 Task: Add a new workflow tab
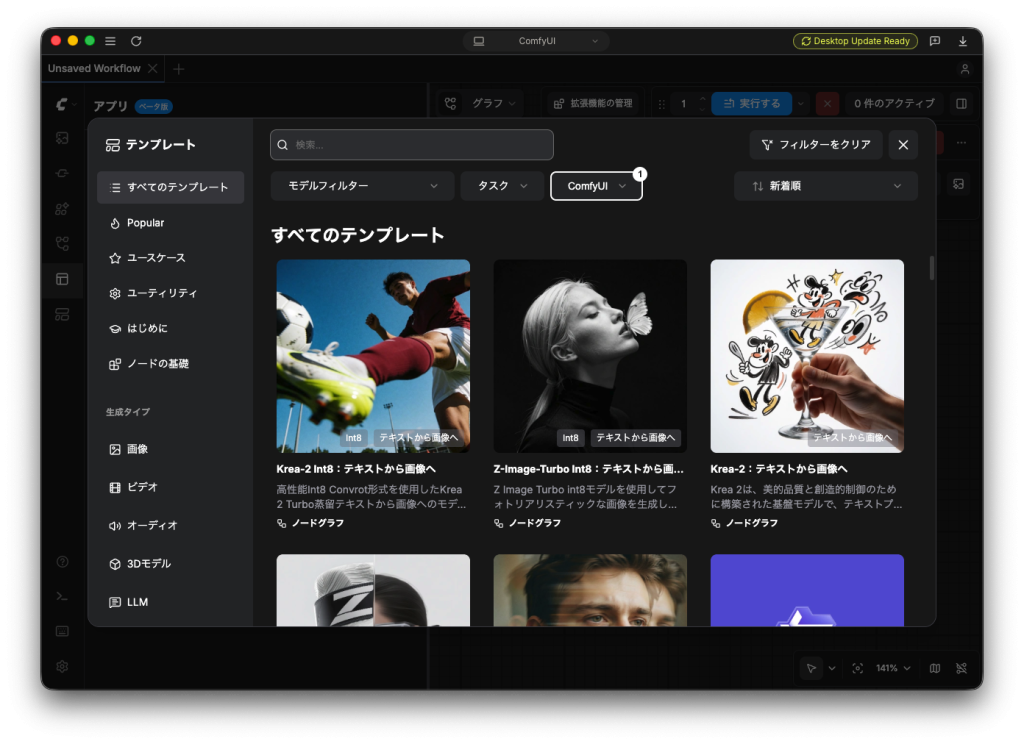coord(178,69)
